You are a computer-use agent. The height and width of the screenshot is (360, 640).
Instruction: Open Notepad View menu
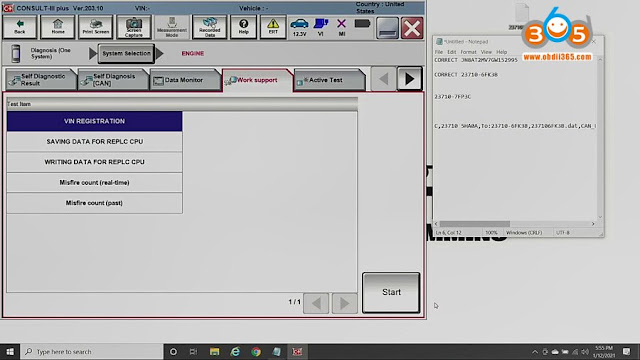pos(486,52)
